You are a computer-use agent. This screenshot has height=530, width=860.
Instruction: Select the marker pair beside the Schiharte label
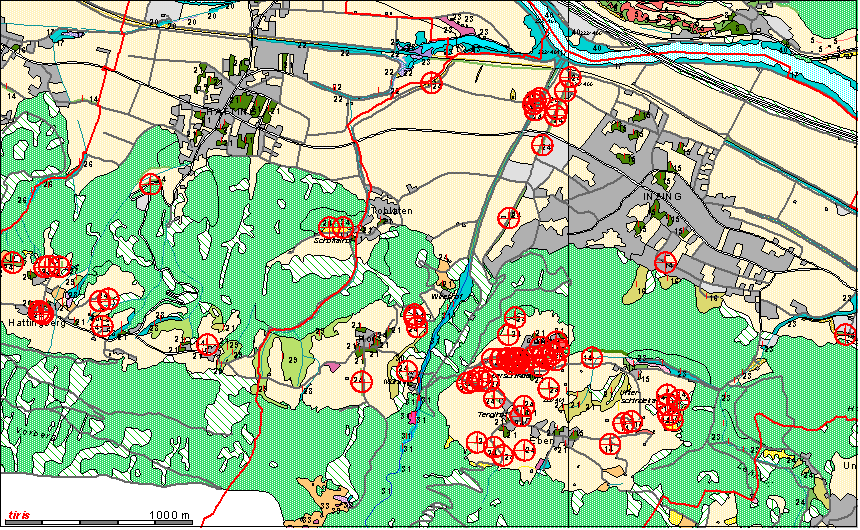pos(335,228)
